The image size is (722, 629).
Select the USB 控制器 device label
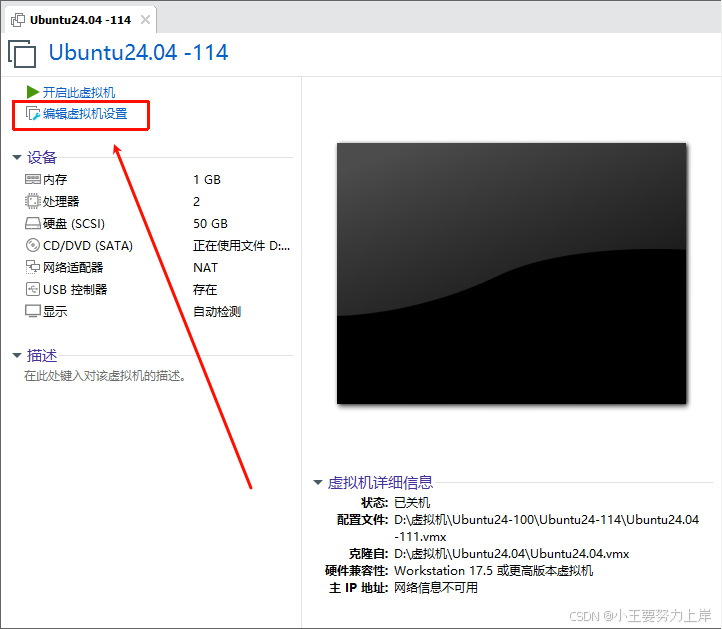(x=75, y=290)
